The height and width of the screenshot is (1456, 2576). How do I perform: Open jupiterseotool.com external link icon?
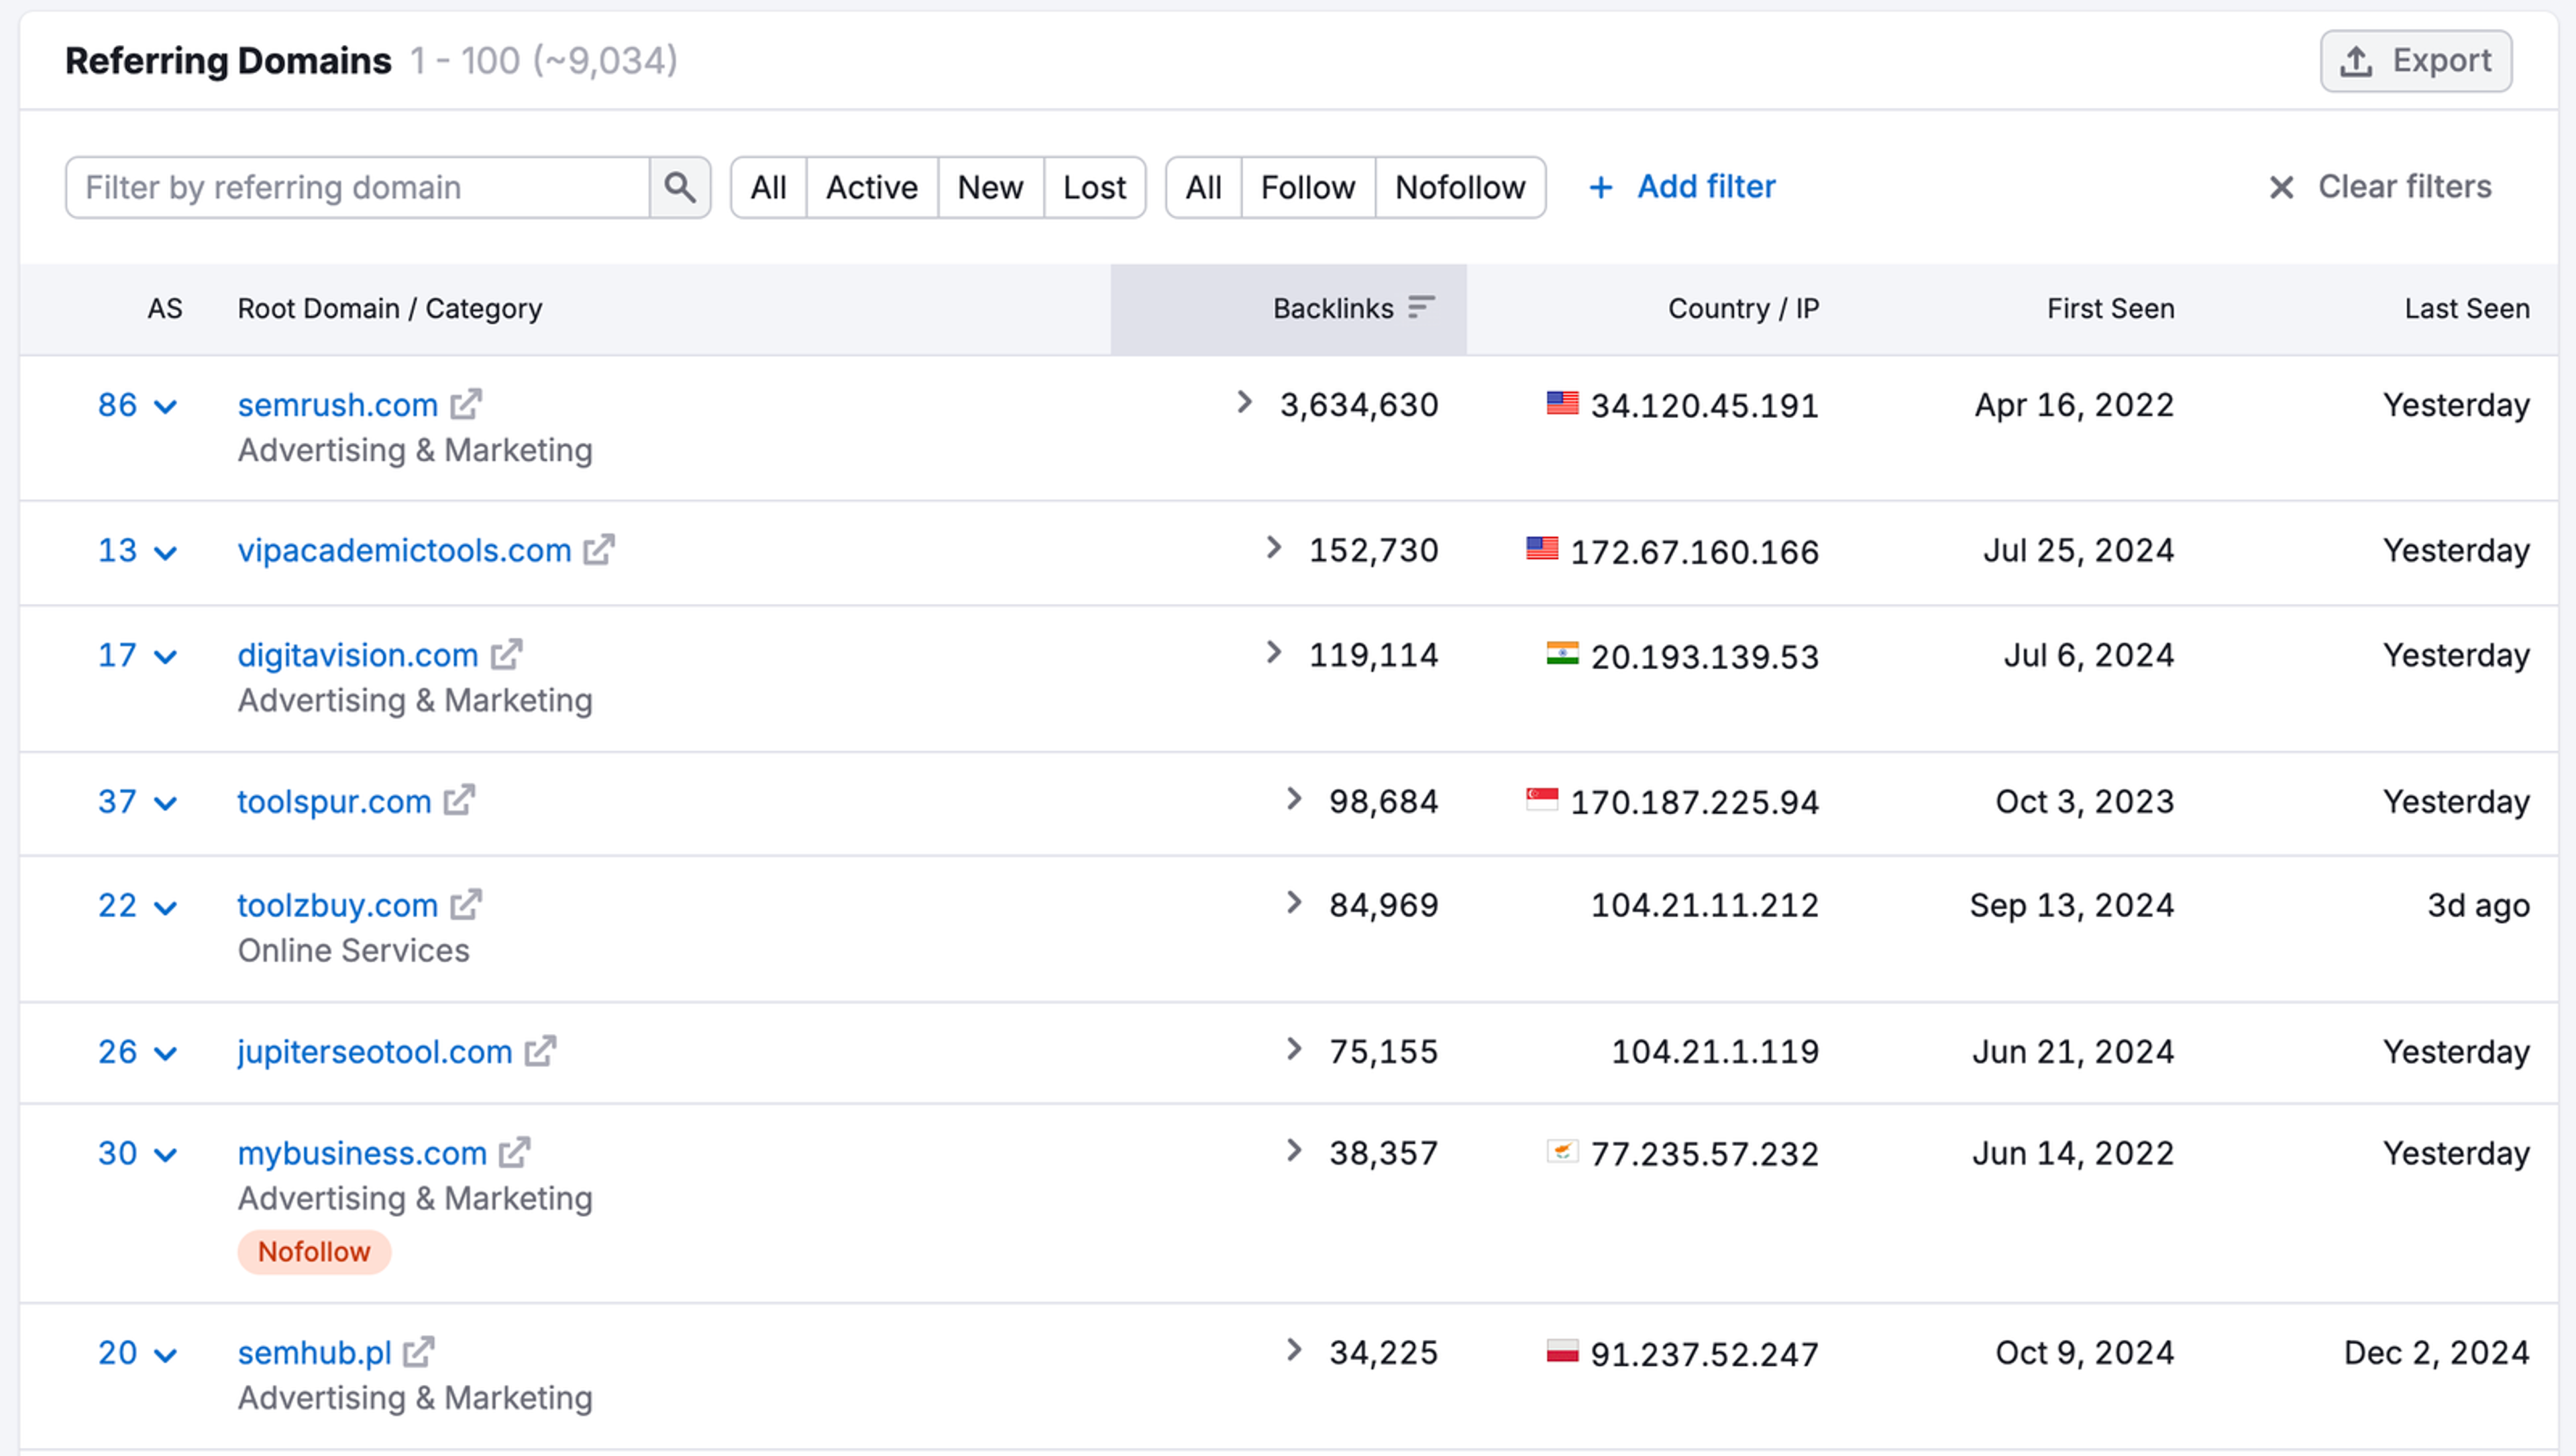(540, 1051)
